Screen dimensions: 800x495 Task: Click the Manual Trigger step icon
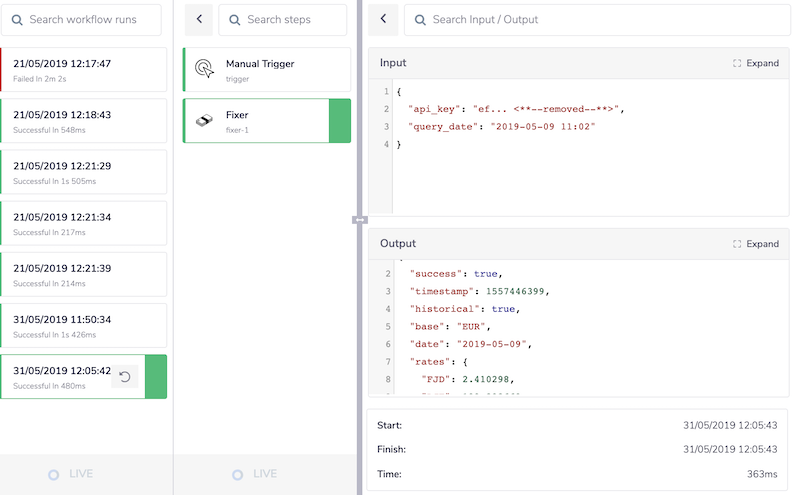[x=203, y=68]
